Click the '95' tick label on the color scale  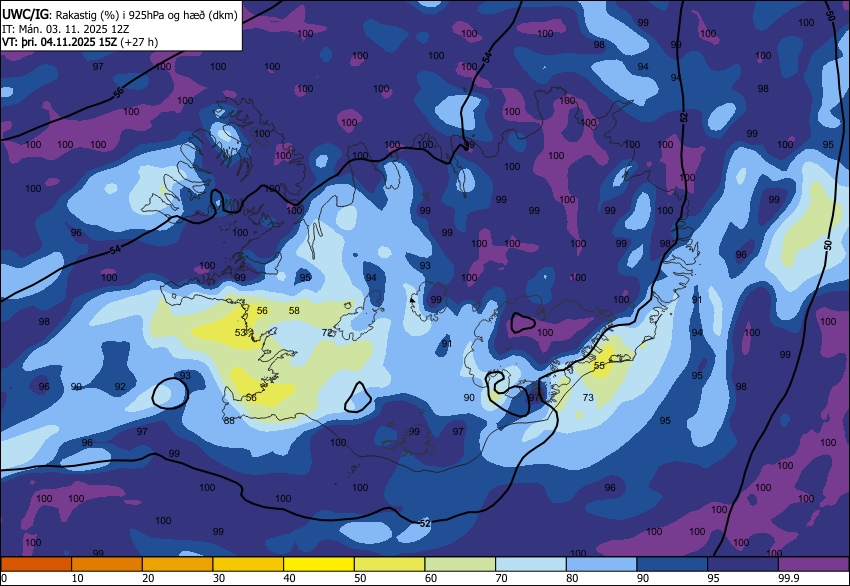713,578
